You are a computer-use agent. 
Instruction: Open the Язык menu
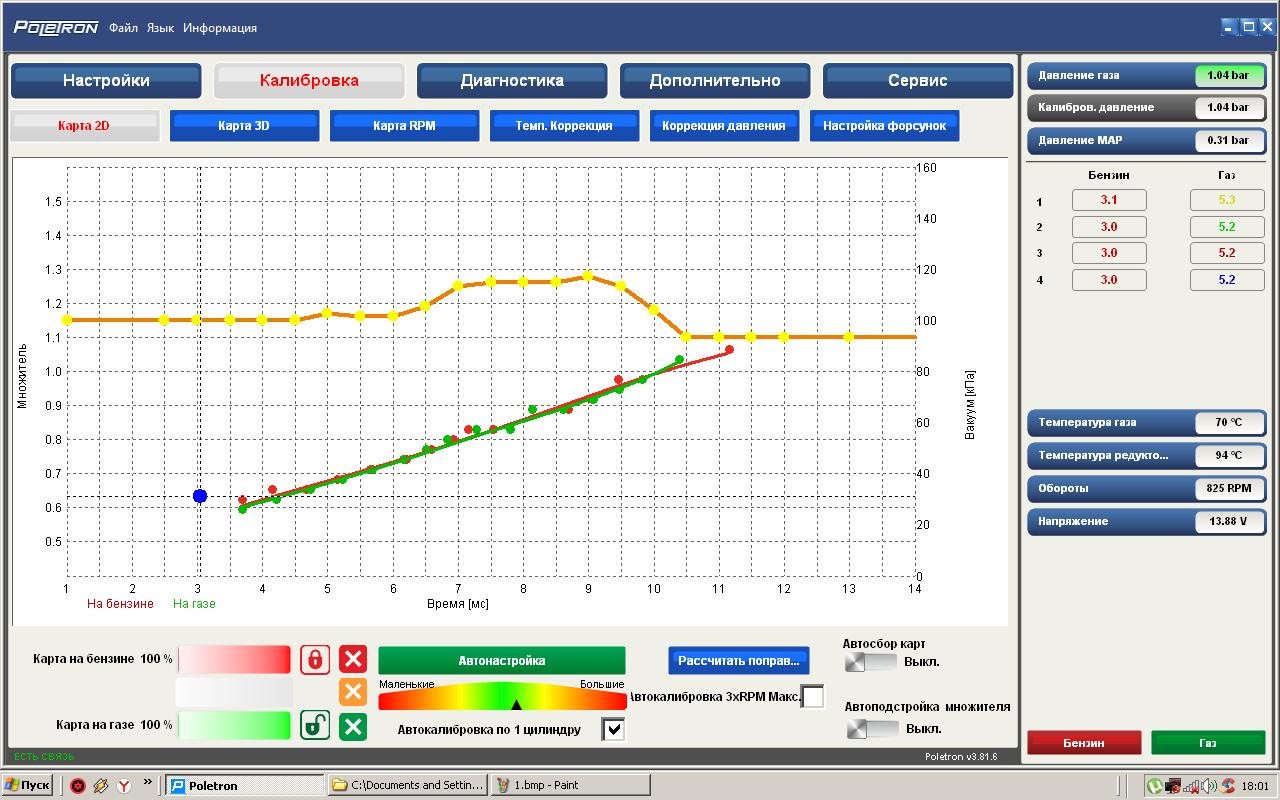[160, 28]
